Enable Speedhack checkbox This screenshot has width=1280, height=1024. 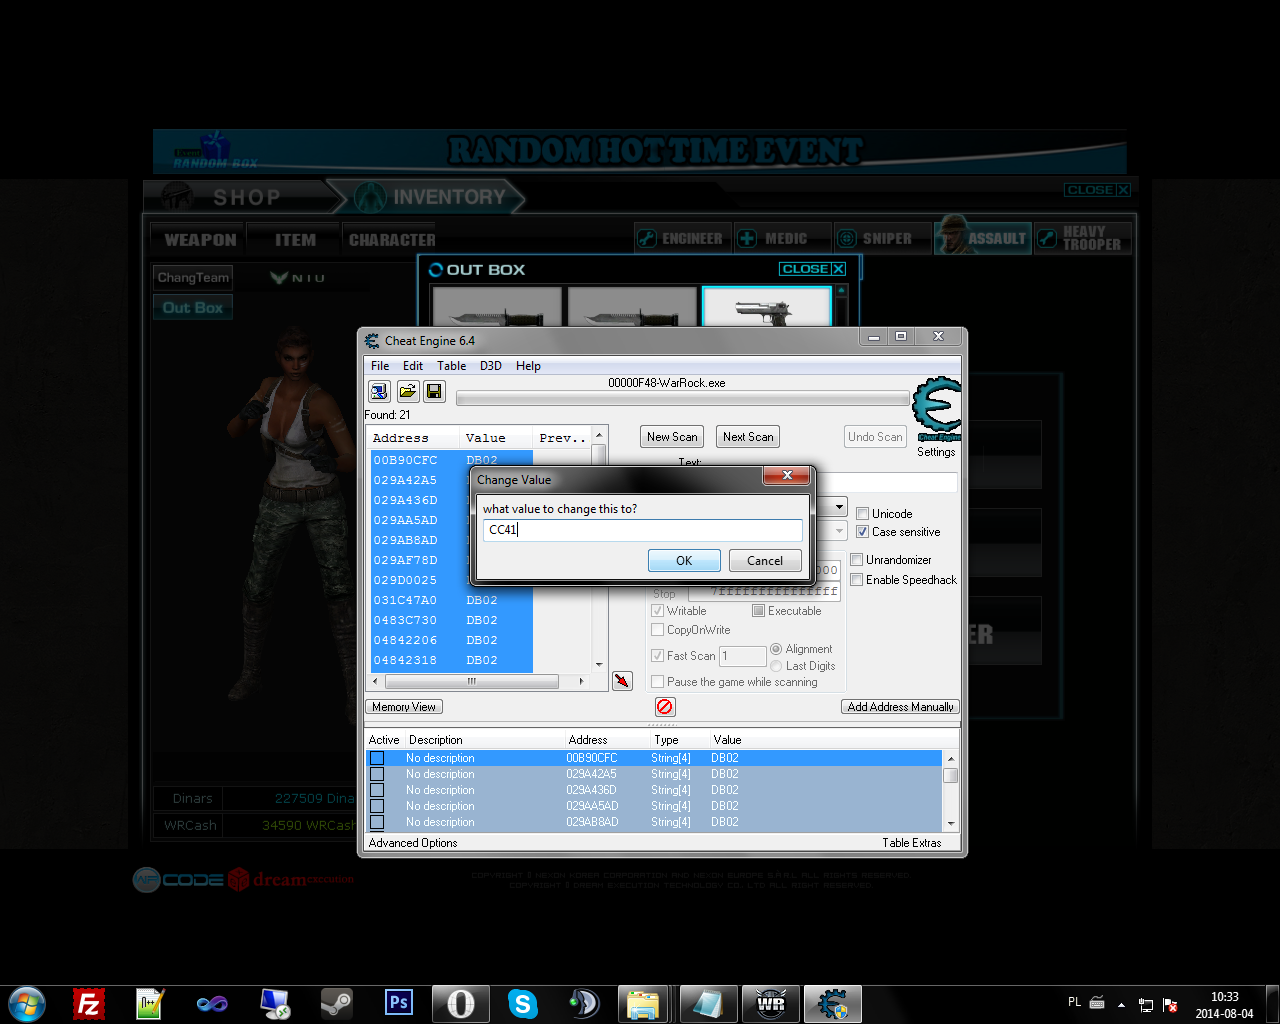(x=856, y=580)
